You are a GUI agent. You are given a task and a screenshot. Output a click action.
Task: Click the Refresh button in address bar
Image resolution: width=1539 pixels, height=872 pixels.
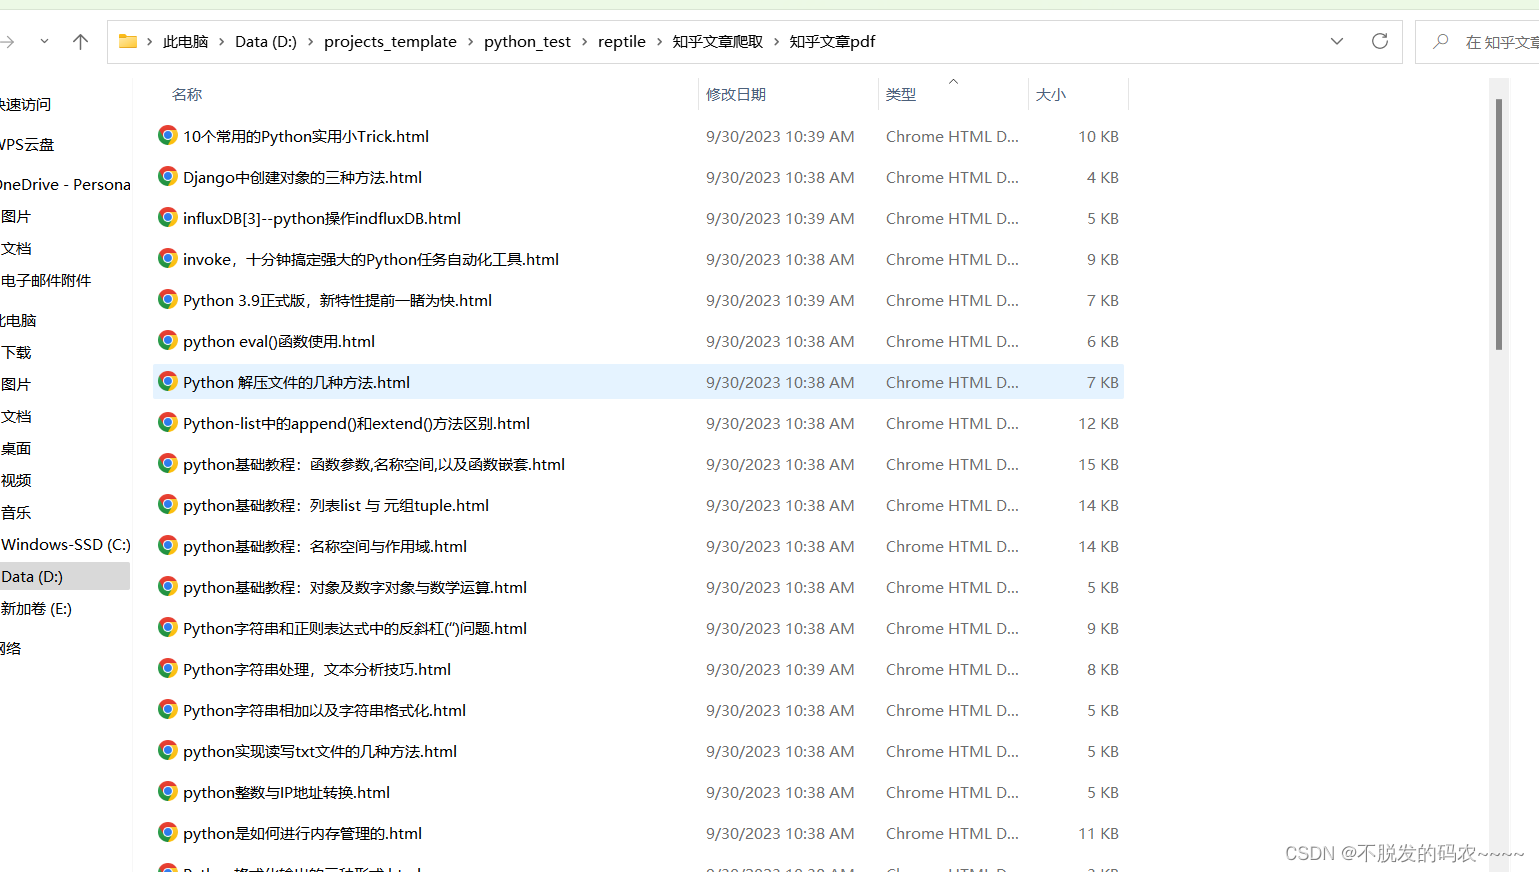pos(1380,41)
